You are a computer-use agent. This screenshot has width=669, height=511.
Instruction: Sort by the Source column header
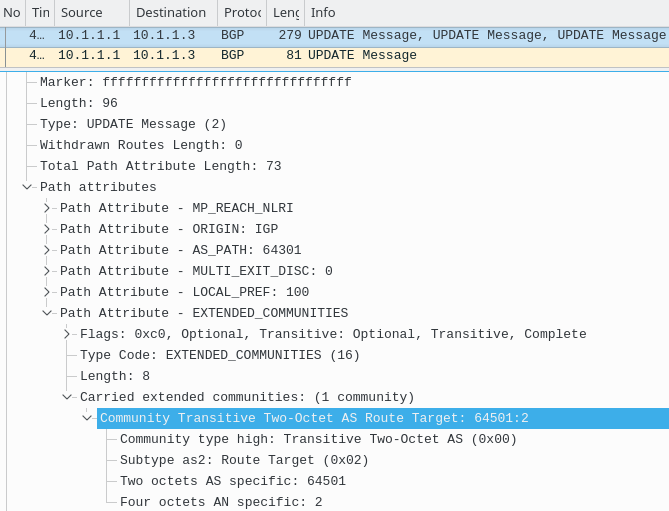[92, 13]
